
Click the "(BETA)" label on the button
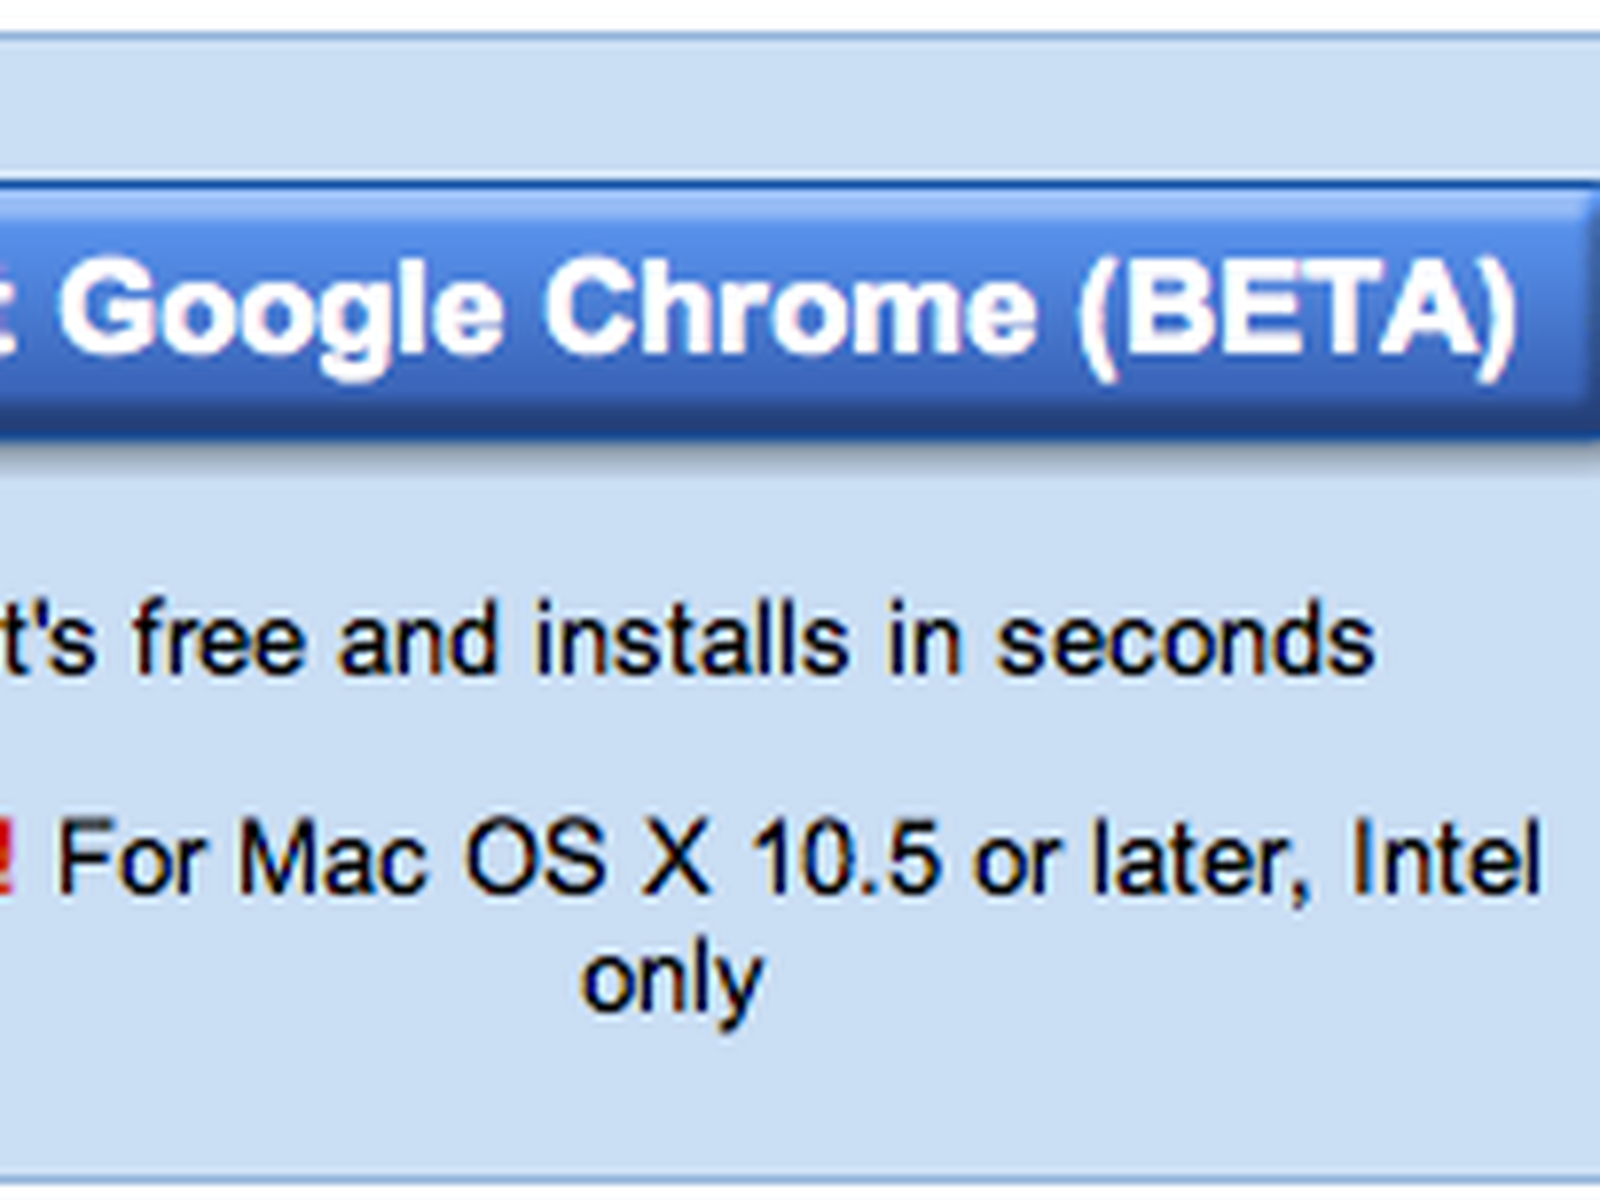coord(1298,310)
